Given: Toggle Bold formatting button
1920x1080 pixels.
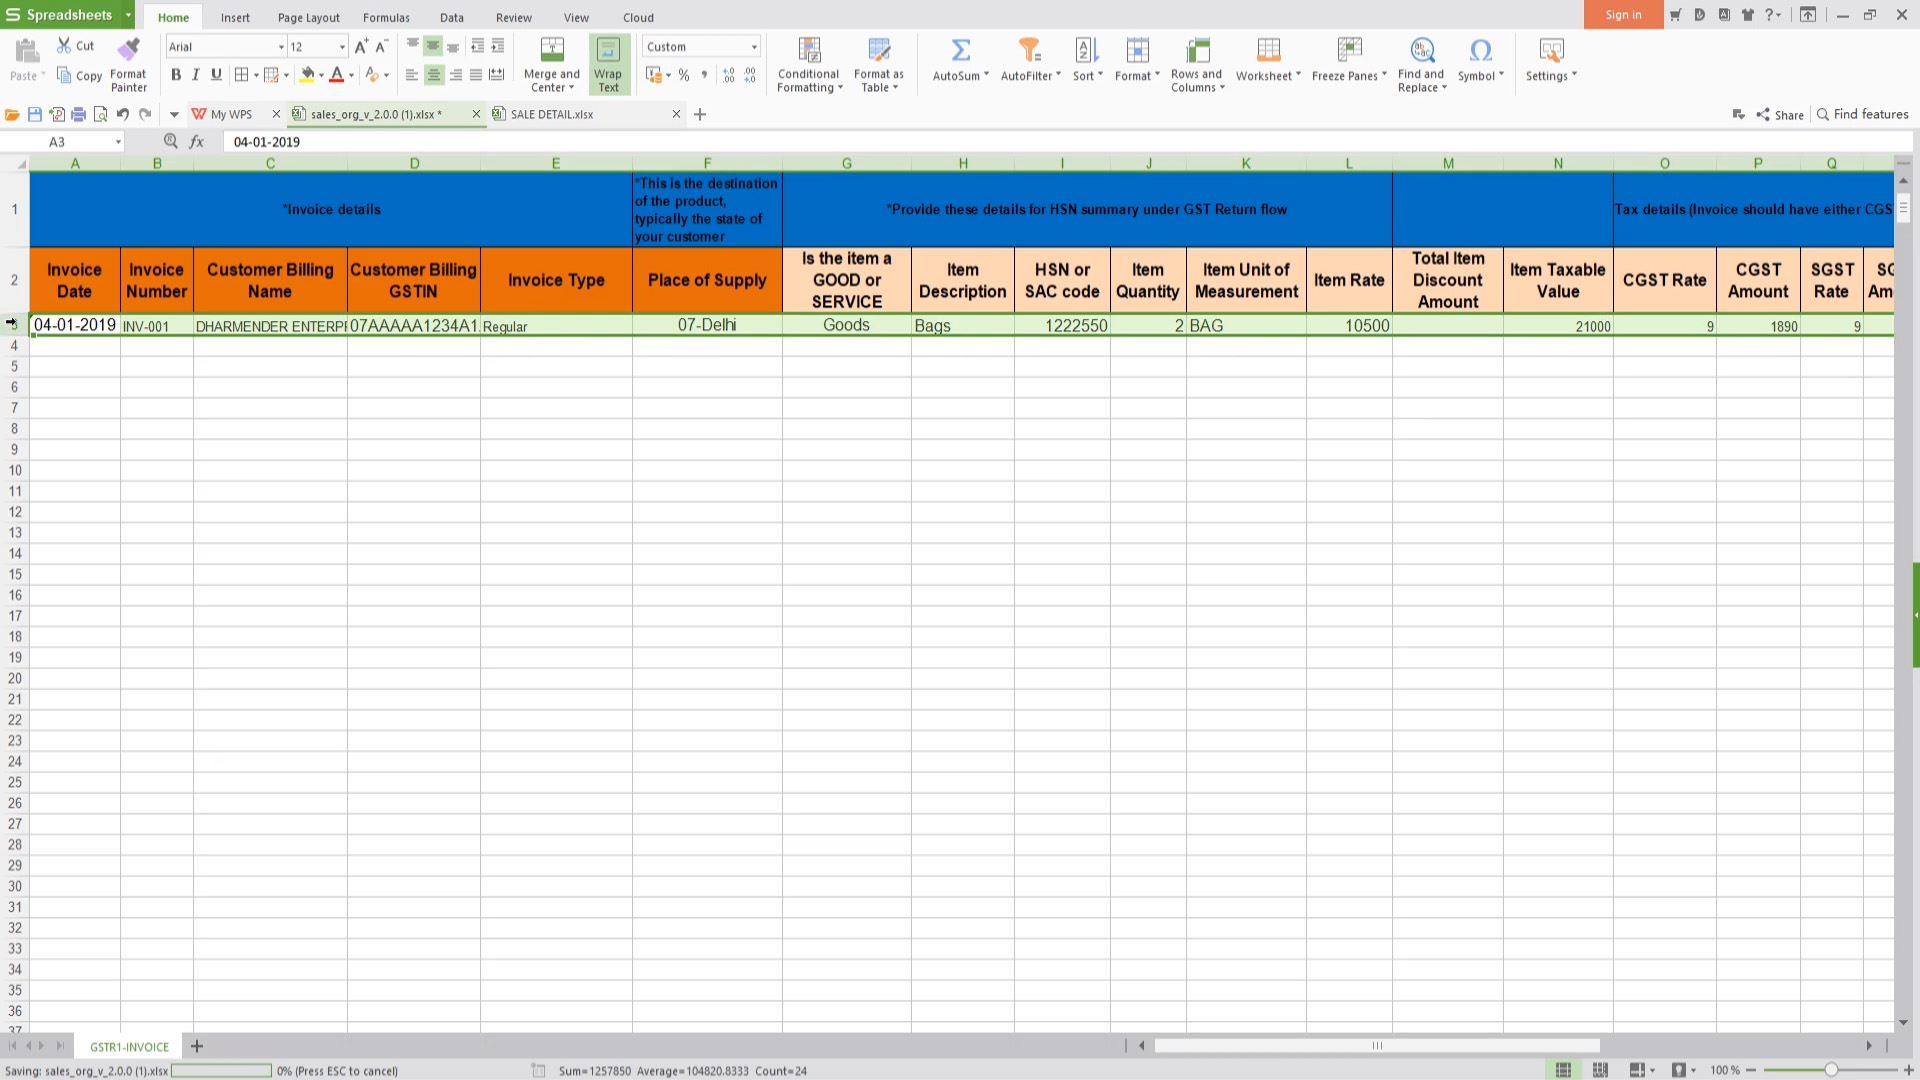Looking at the screenshot, I should point(175,75).
